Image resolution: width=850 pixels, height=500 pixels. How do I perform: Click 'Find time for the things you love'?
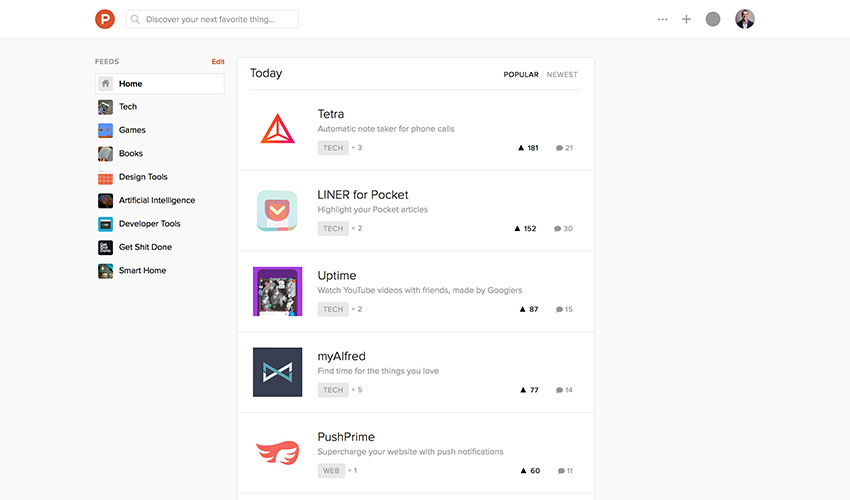click(x=378, y=371)
